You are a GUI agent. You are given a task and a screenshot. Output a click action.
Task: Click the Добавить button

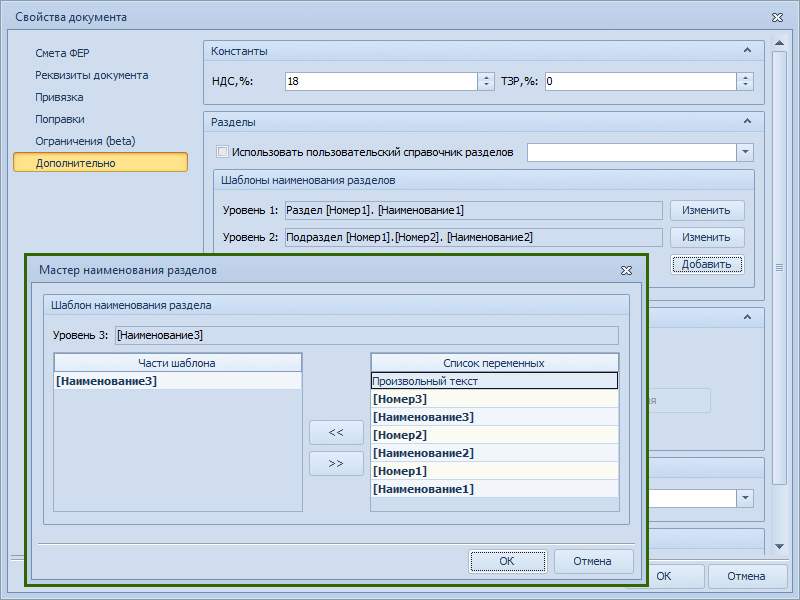pos(707,264)
